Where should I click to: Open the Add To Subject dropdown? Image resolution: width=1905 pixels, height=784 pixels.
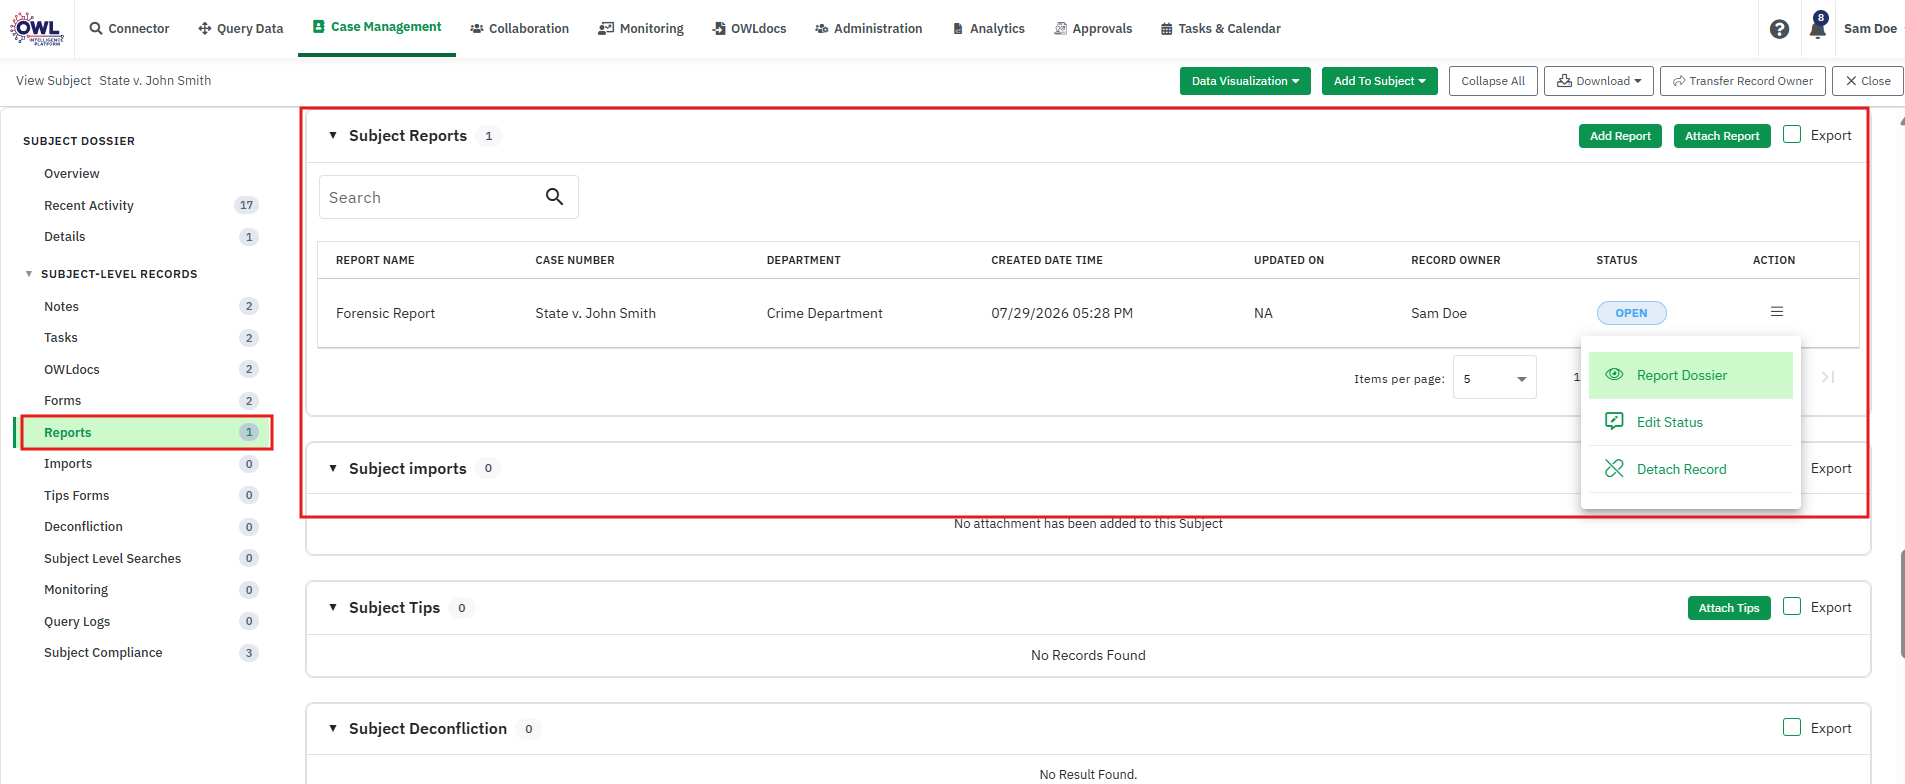1380,81
